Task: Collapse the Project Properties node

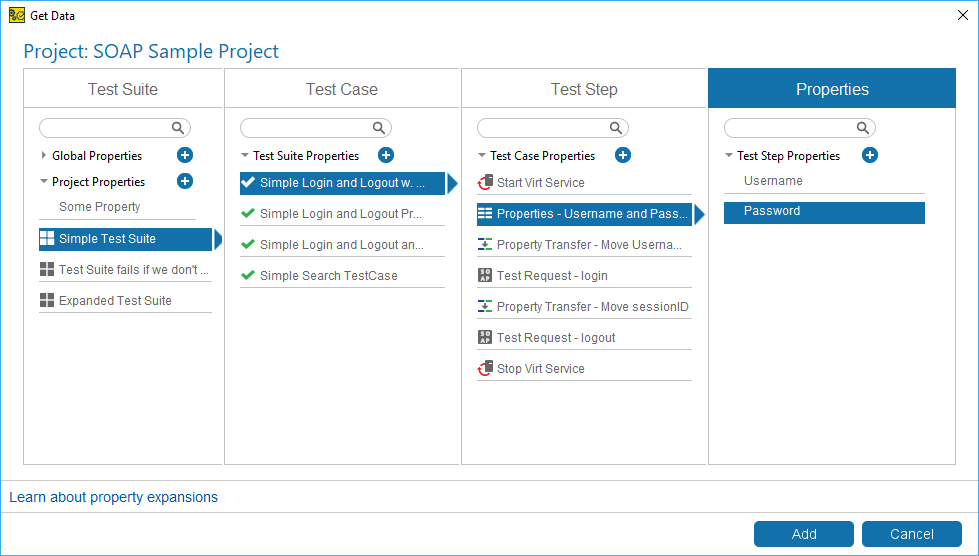Action: point(44,182)
